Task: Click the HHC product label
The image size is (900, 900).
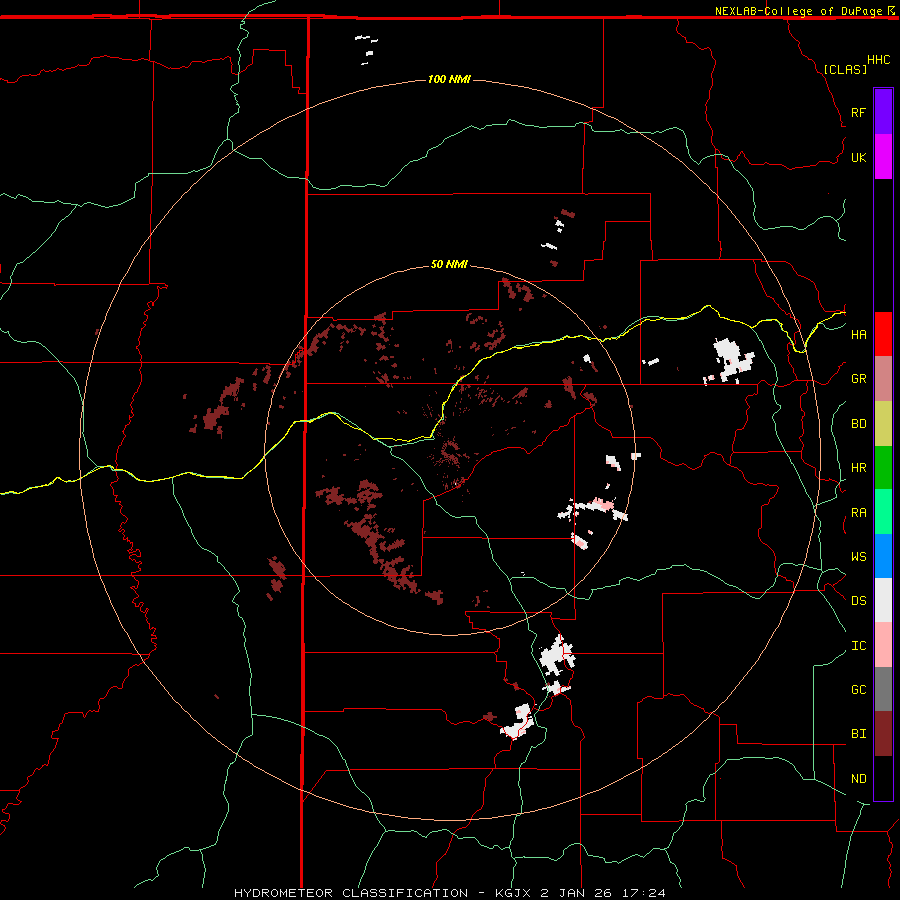Action: (x=879, y=60)
